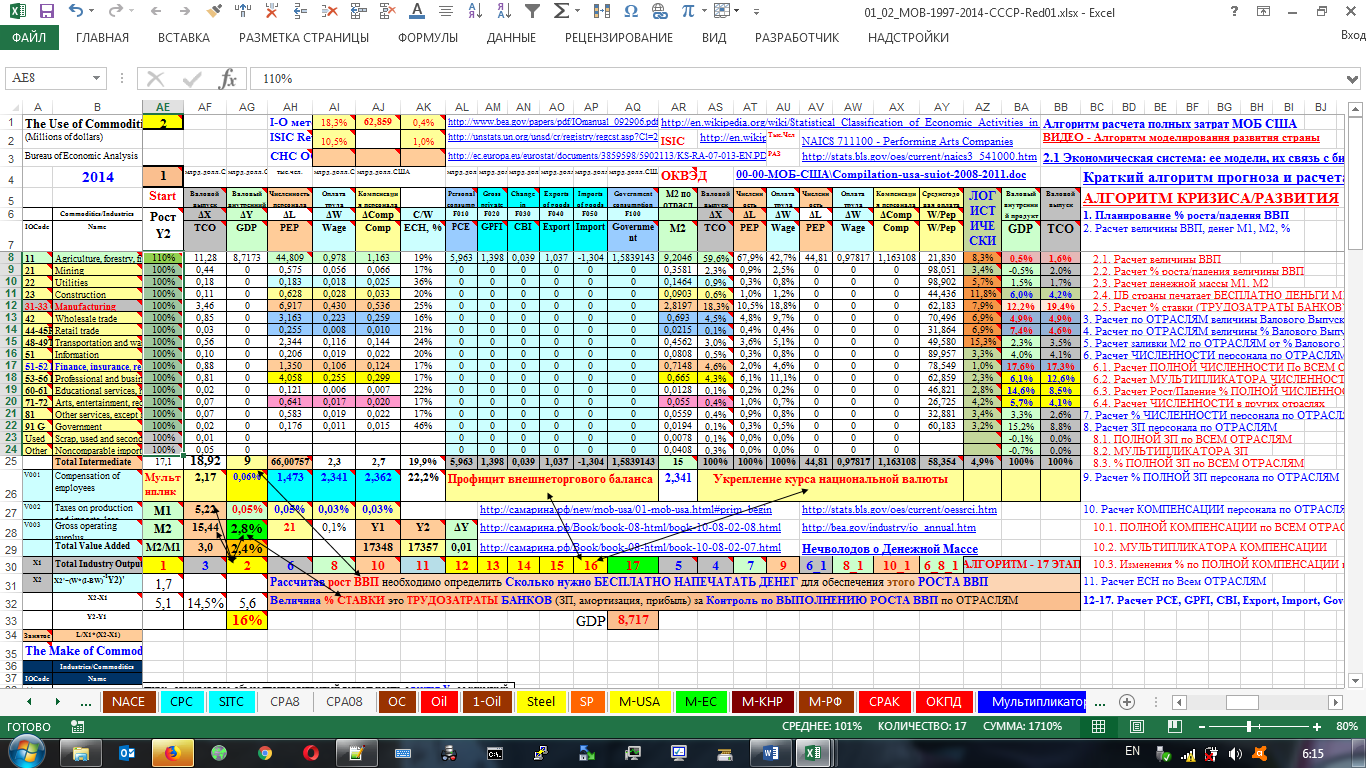Open the ФОРМУЛЫ ribbon tab
The width and height of the screenshot is (1366, 768).
pos(428,38)
